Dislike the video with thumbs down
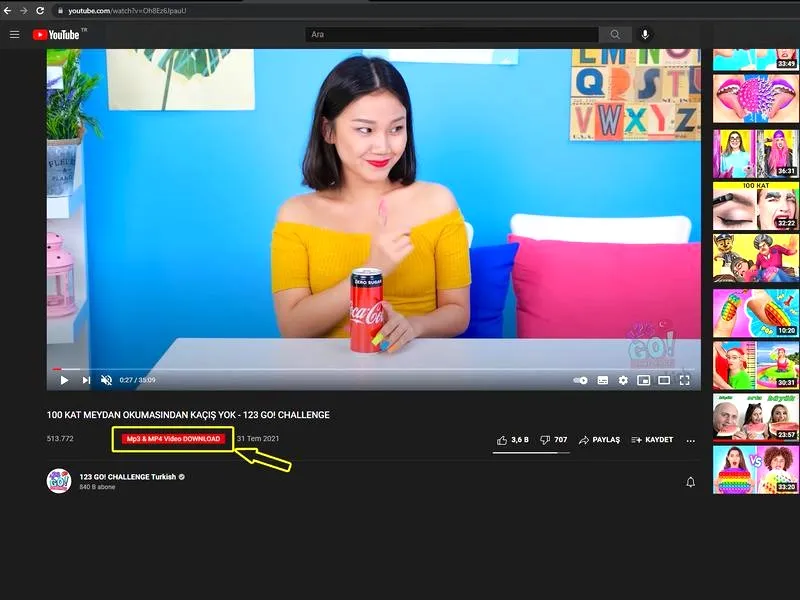 click(x=553, y=440)
